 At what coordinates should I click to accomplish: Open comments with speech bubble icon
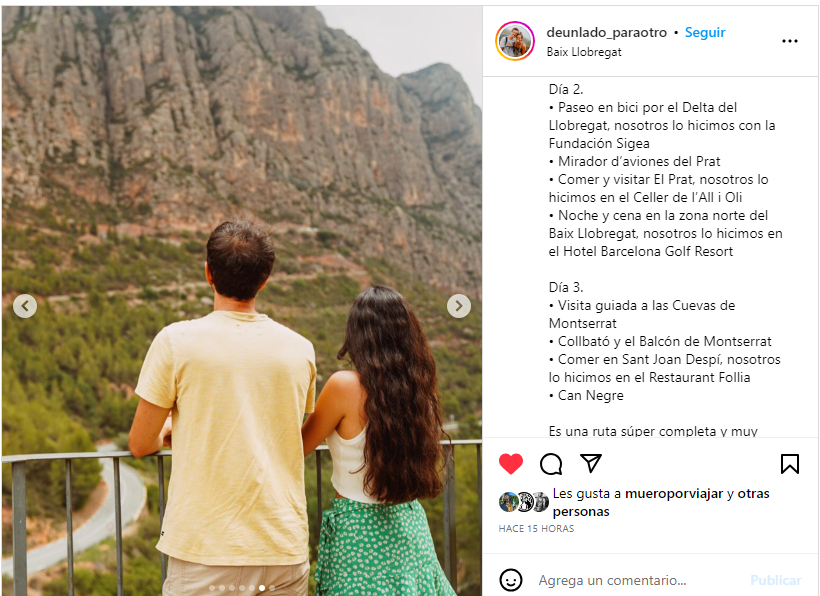(551, 464)
